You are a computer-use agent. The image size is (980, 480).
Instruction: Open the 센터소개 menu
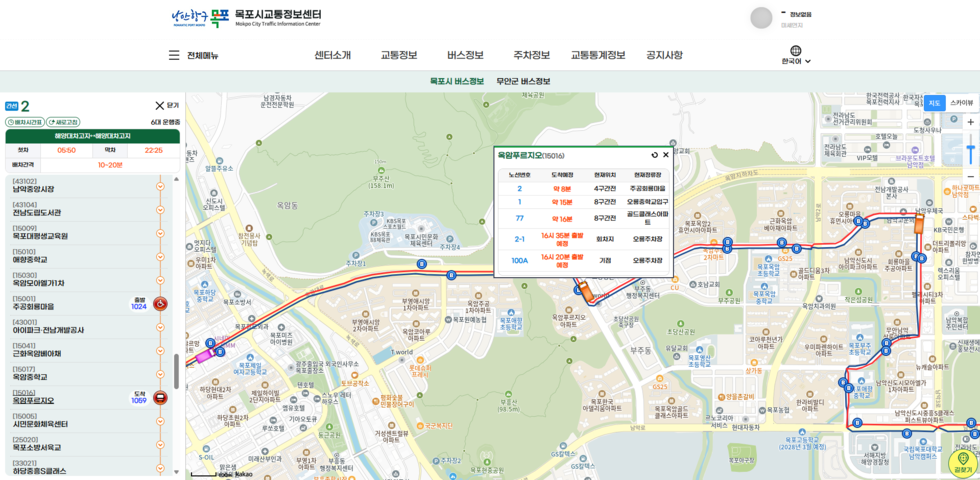coord(332,55)
